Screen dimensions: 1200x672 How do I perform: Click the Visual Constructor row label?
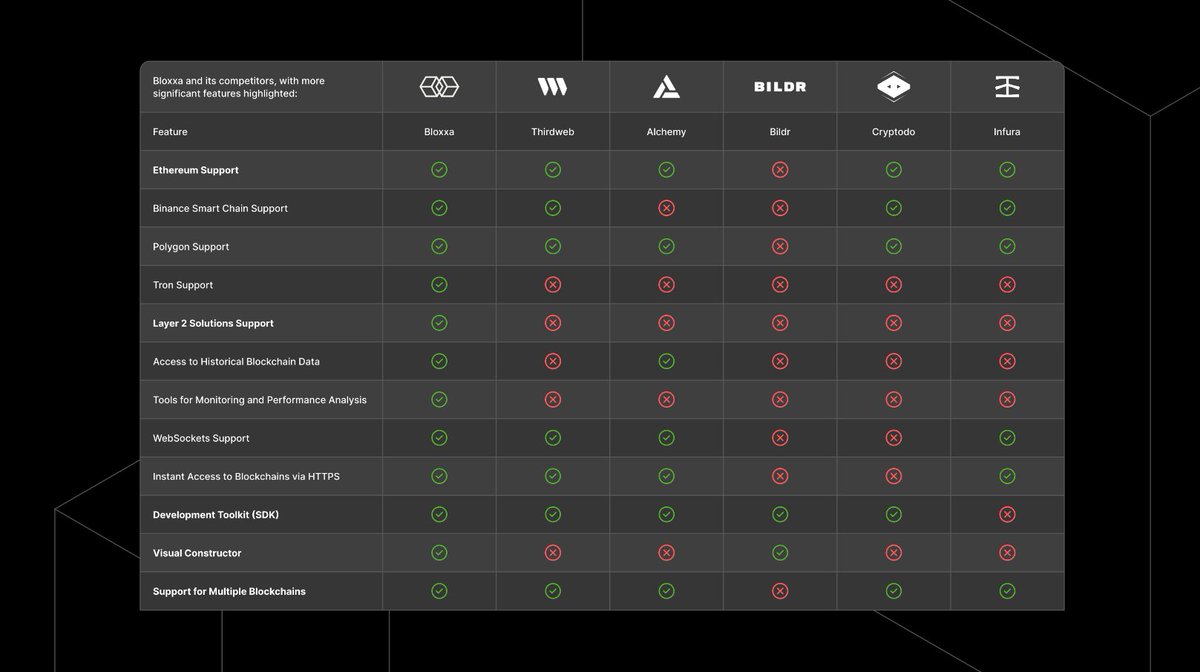pyautogui.click(x=197, y=553)
